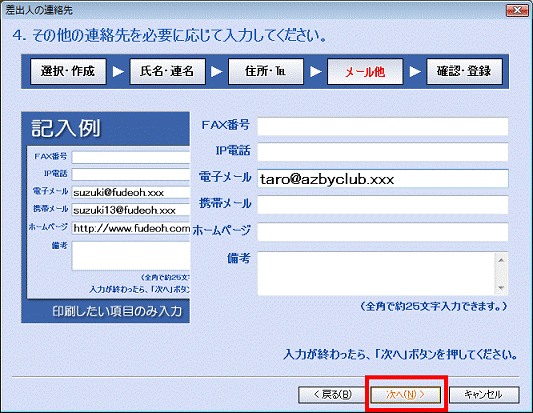The height and width of the screenshot is (413, 533).
Task: Click the example mobile mail suzuki13@fudeoh.xxx
Action: tap(124, 210)
